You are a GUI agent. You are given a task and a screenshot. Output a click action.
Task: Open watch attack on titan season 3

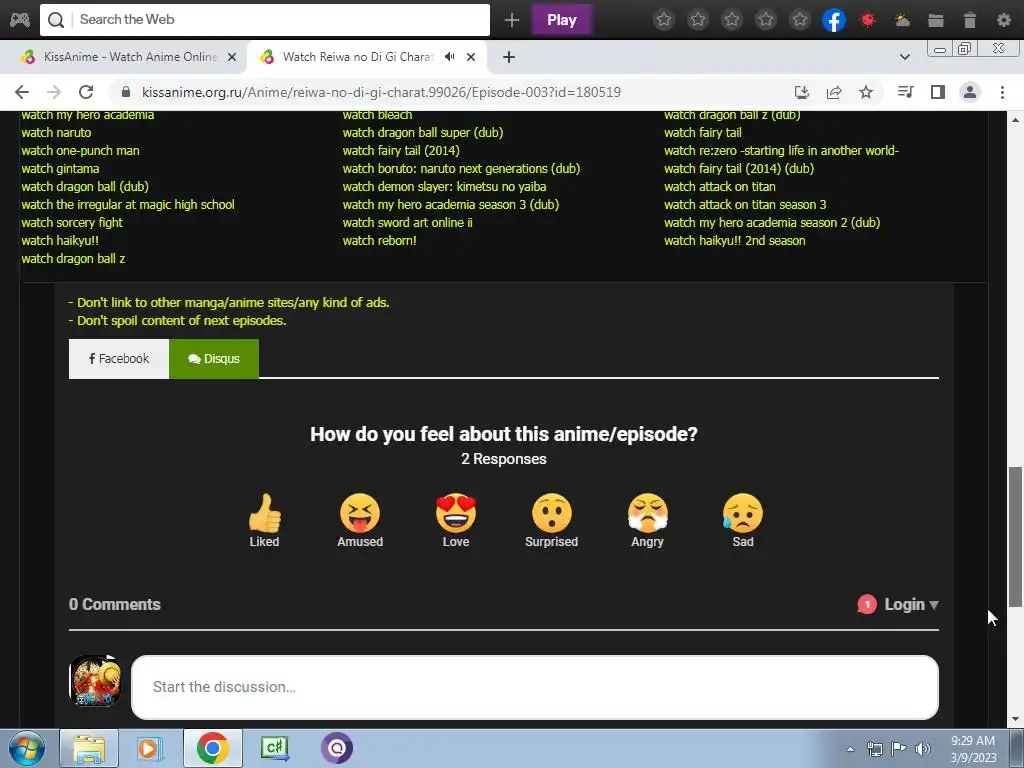tap(745, 205)
